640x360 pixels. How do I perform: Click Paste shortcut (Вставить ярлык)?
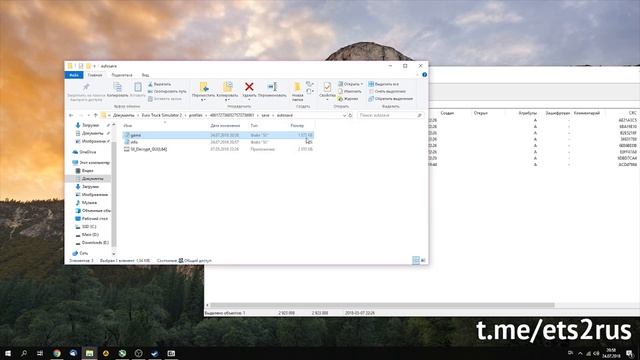165,99
